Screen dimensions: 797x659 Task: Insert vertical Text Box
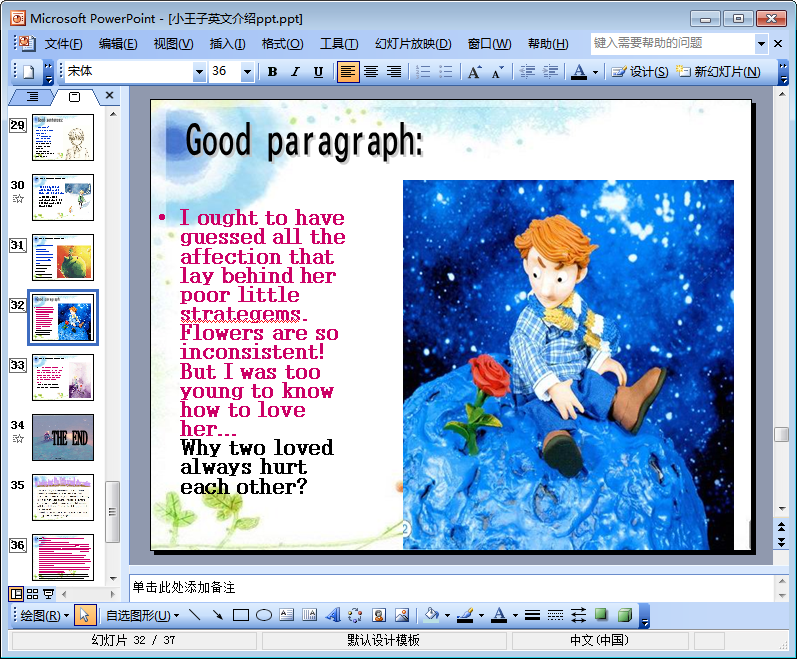click(x=310, y=615)
